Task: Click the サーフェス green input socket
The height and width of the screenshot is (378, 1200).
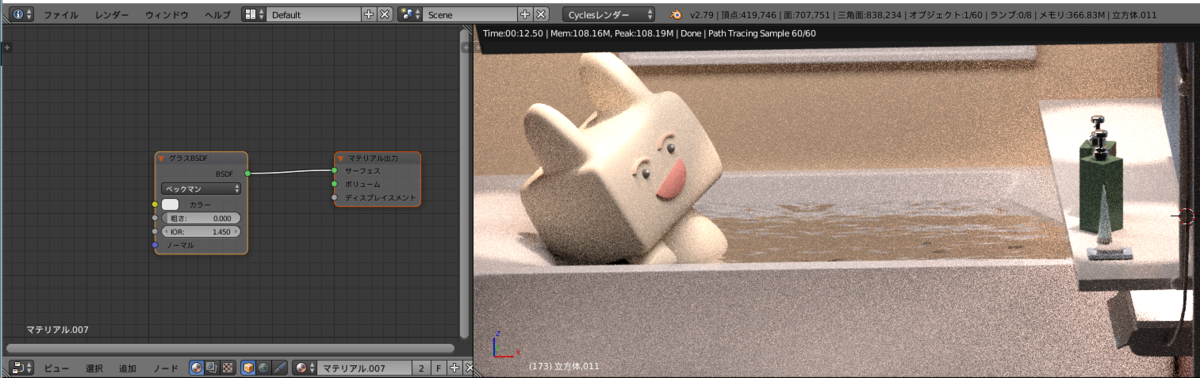Action: click(335, 171)
